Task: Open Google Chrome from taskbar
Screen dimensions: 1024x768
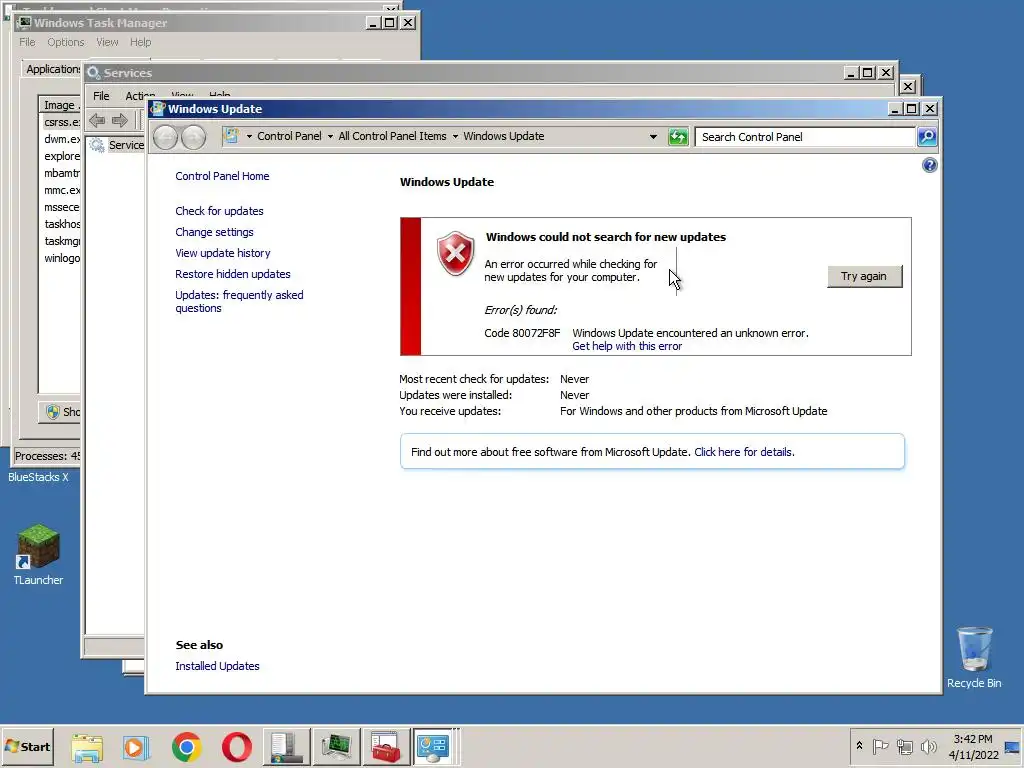Action: coord(187,748)
